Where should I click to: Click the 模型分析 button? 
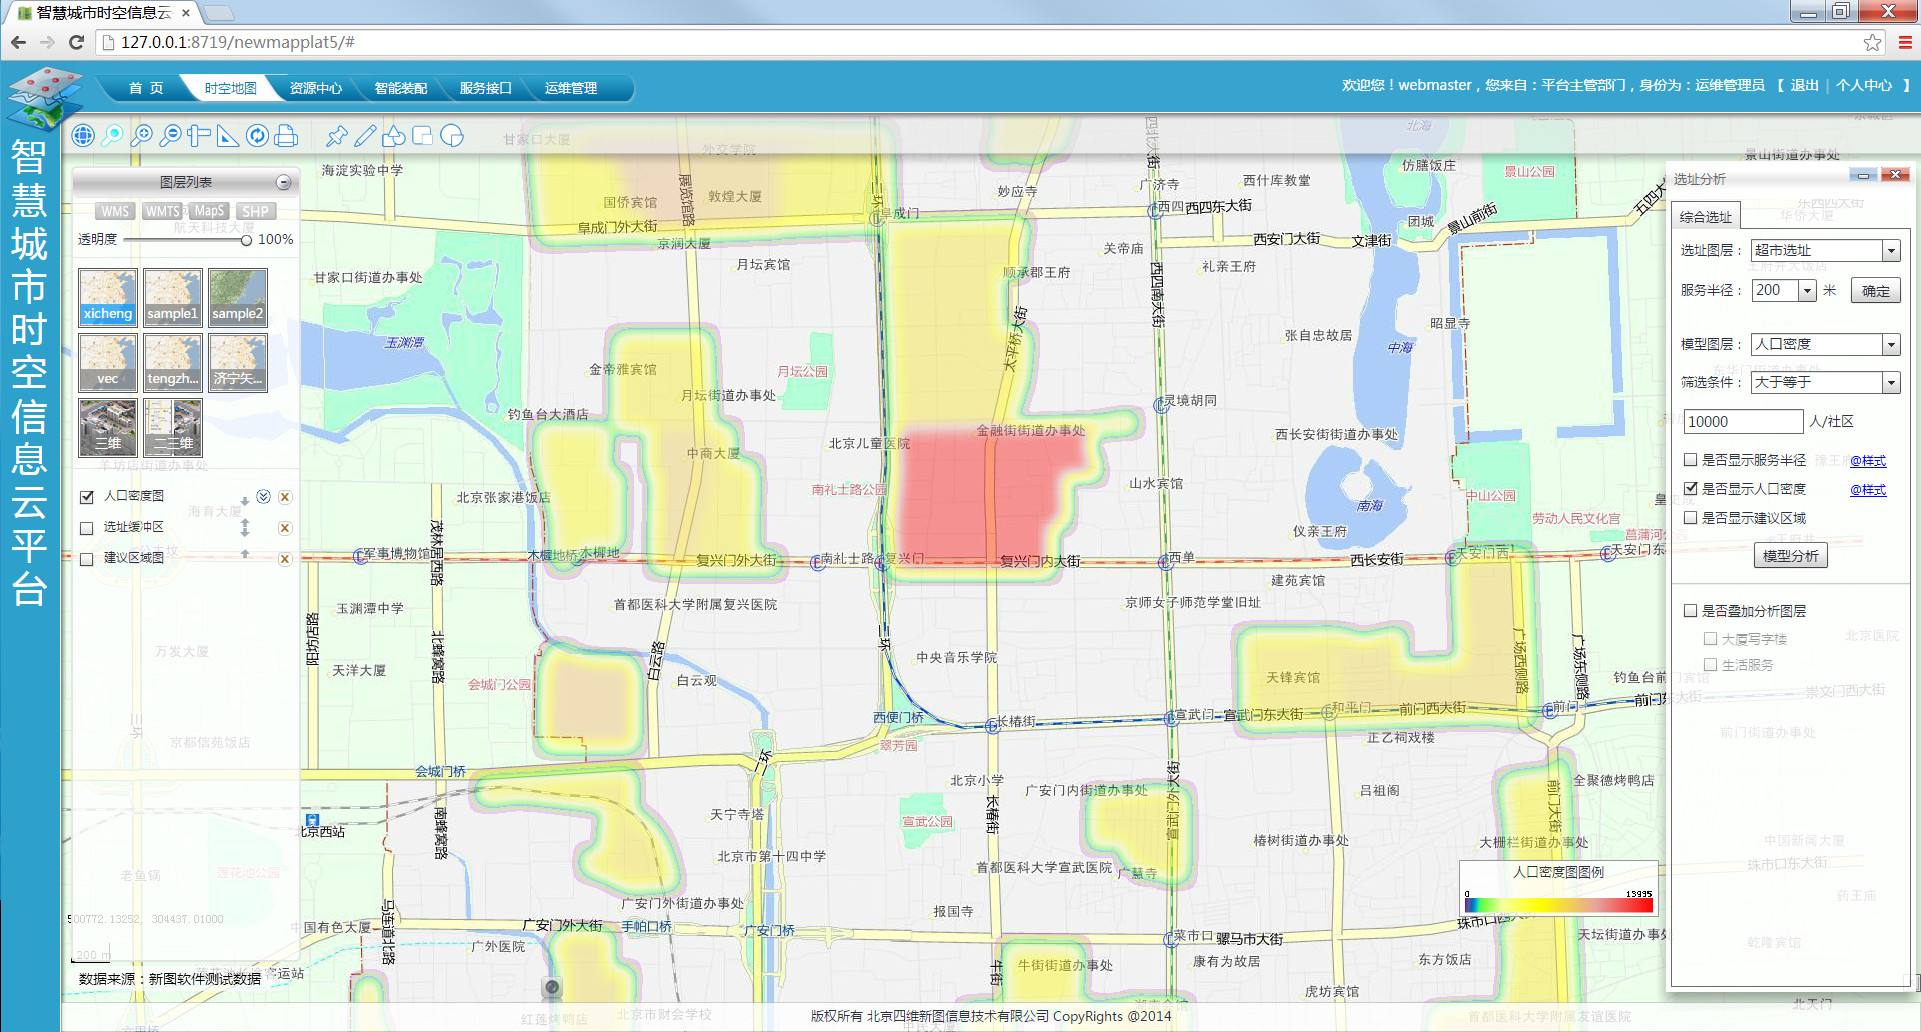click(x=1790, y=556)
